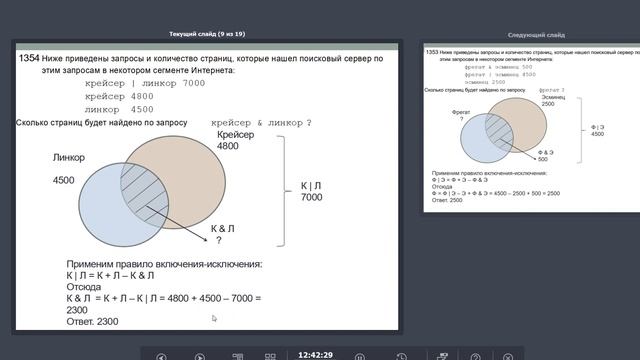Pause the presentation timer
The width and height of the screenshot is (640, 360).
click(360, 357)
